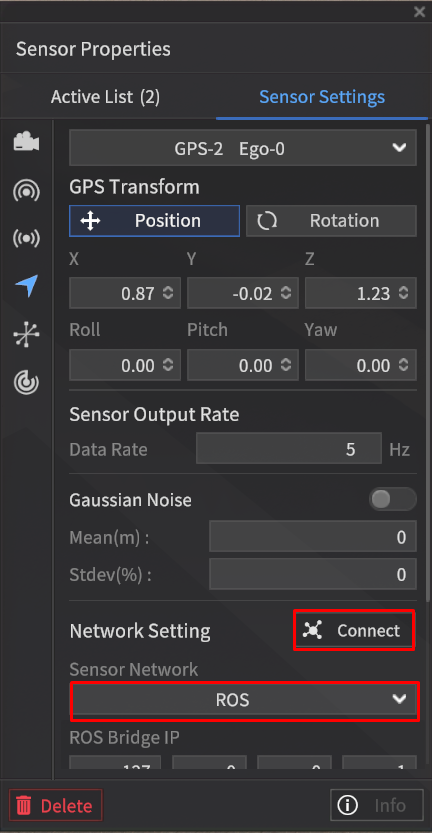Click the red trash Delete icon
This screenshot has width=432, height=833.
(24, 805)
